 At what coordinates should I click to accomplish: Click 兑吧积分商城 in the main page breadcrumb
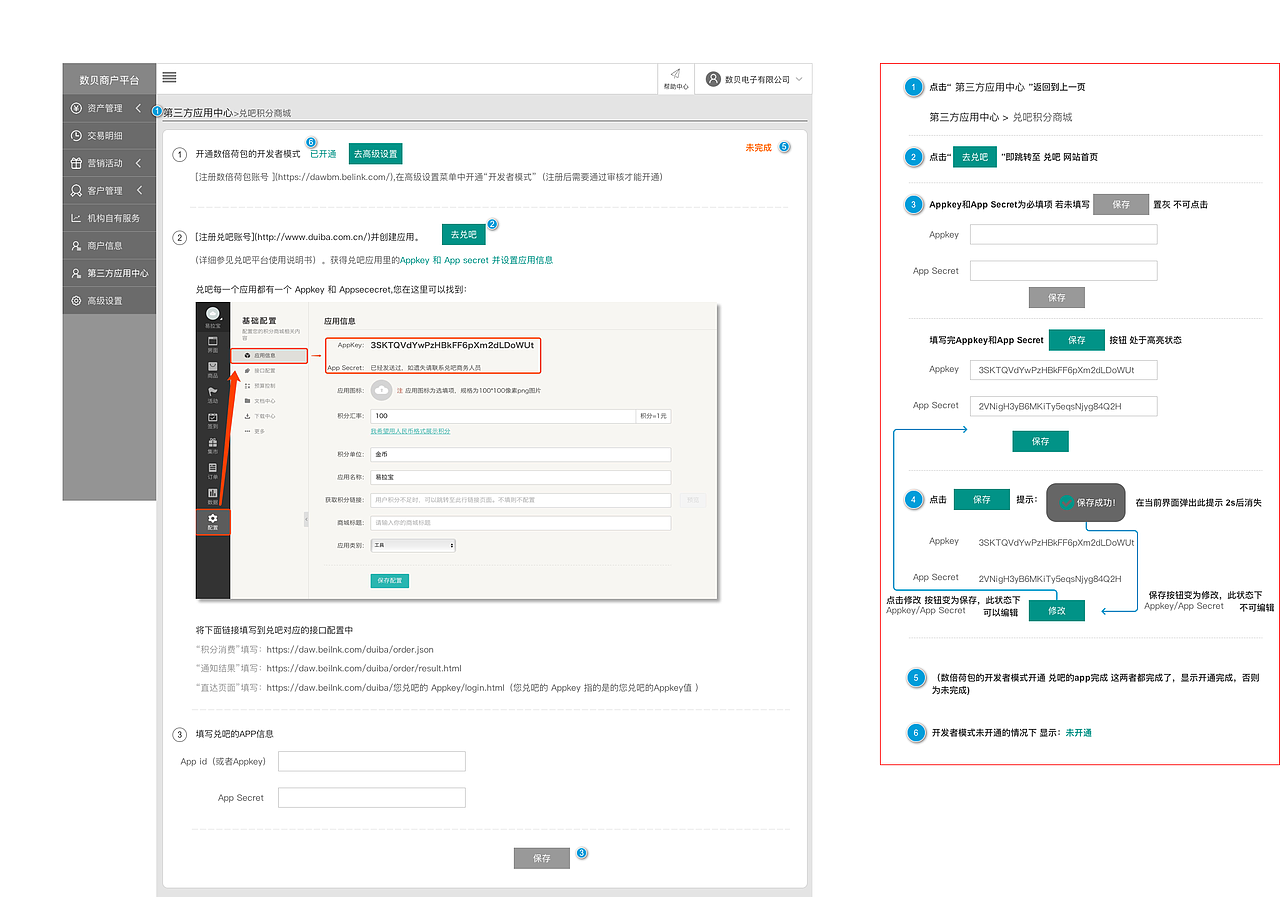(265, 114)
